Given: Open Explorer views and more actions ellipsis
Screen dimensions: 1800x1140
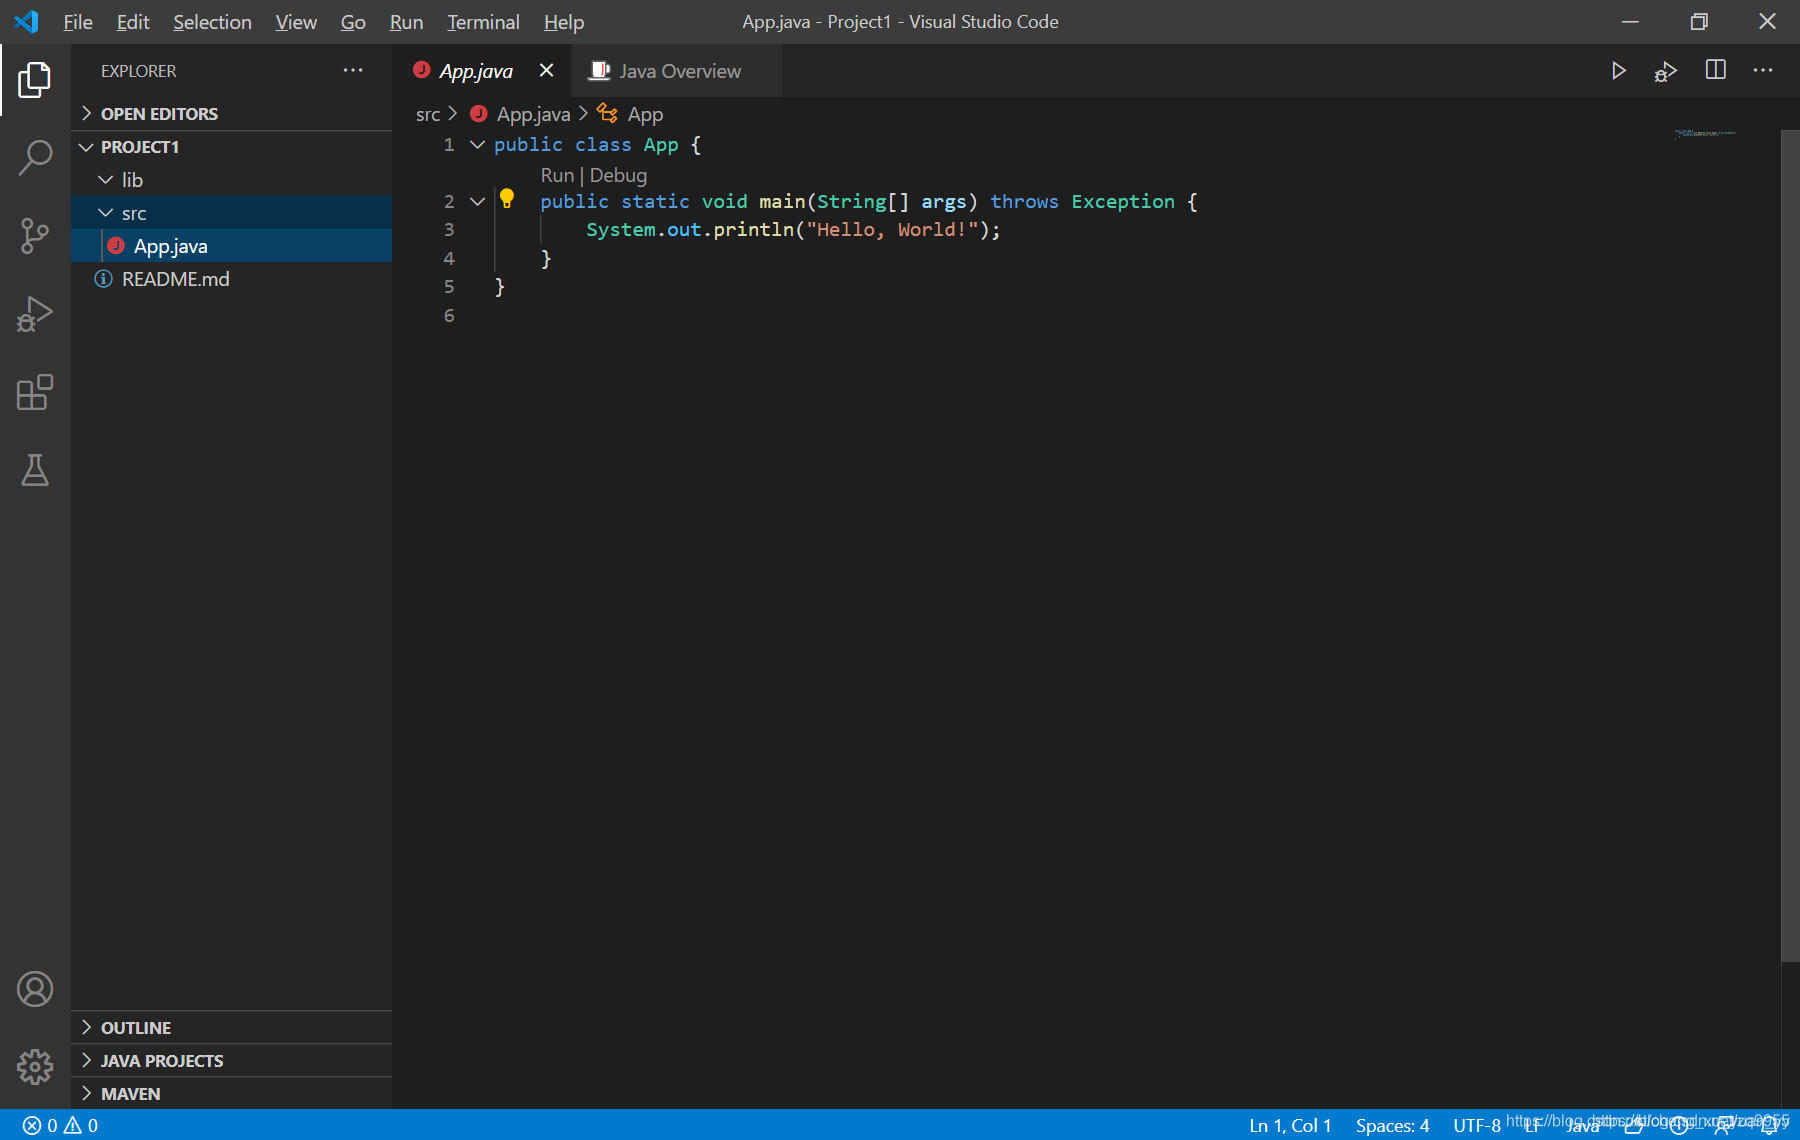Looking at the screenshot, I should coord(353,70).
